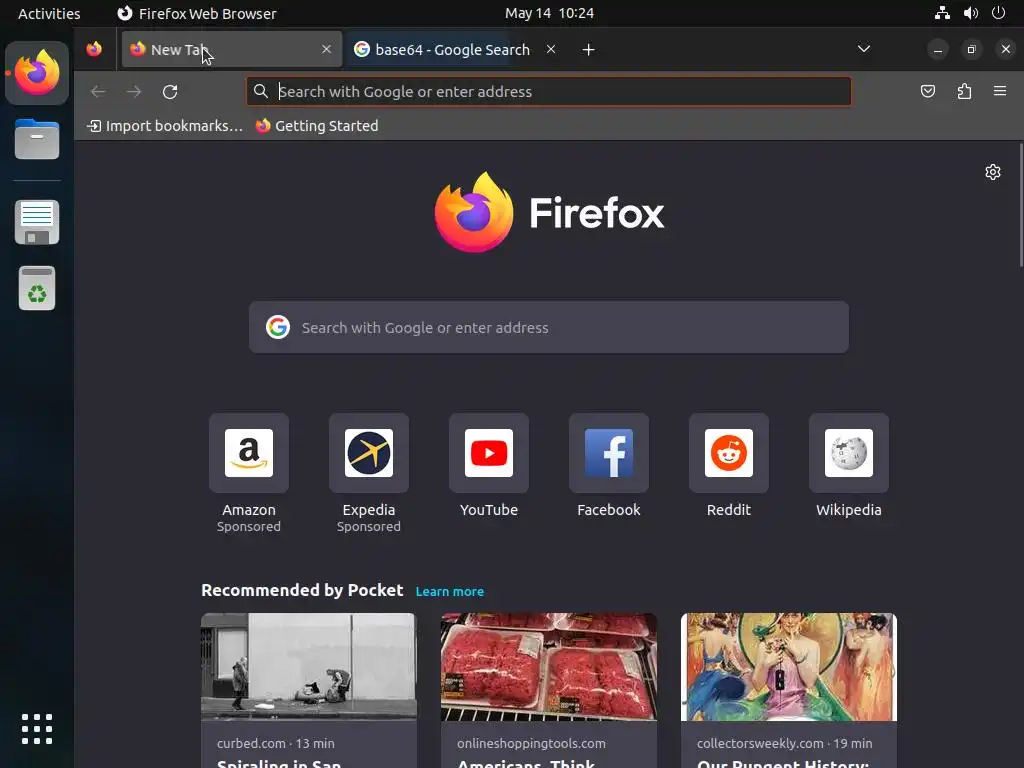
Task: Open Firefox Web Browser app menu
Action: coord(197,13)
